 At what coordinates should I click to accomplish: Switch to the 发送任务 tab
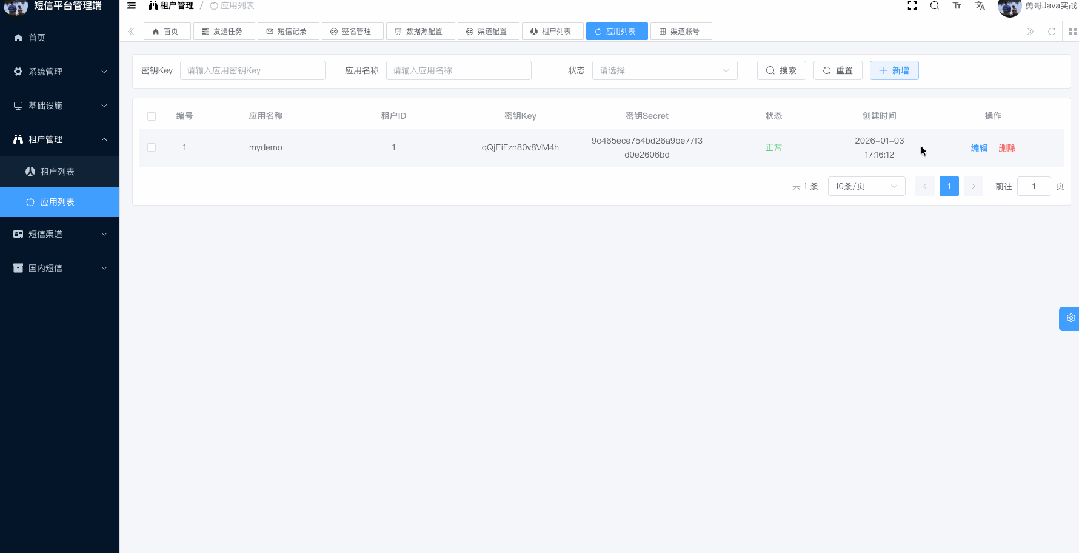tap(224, 31)
